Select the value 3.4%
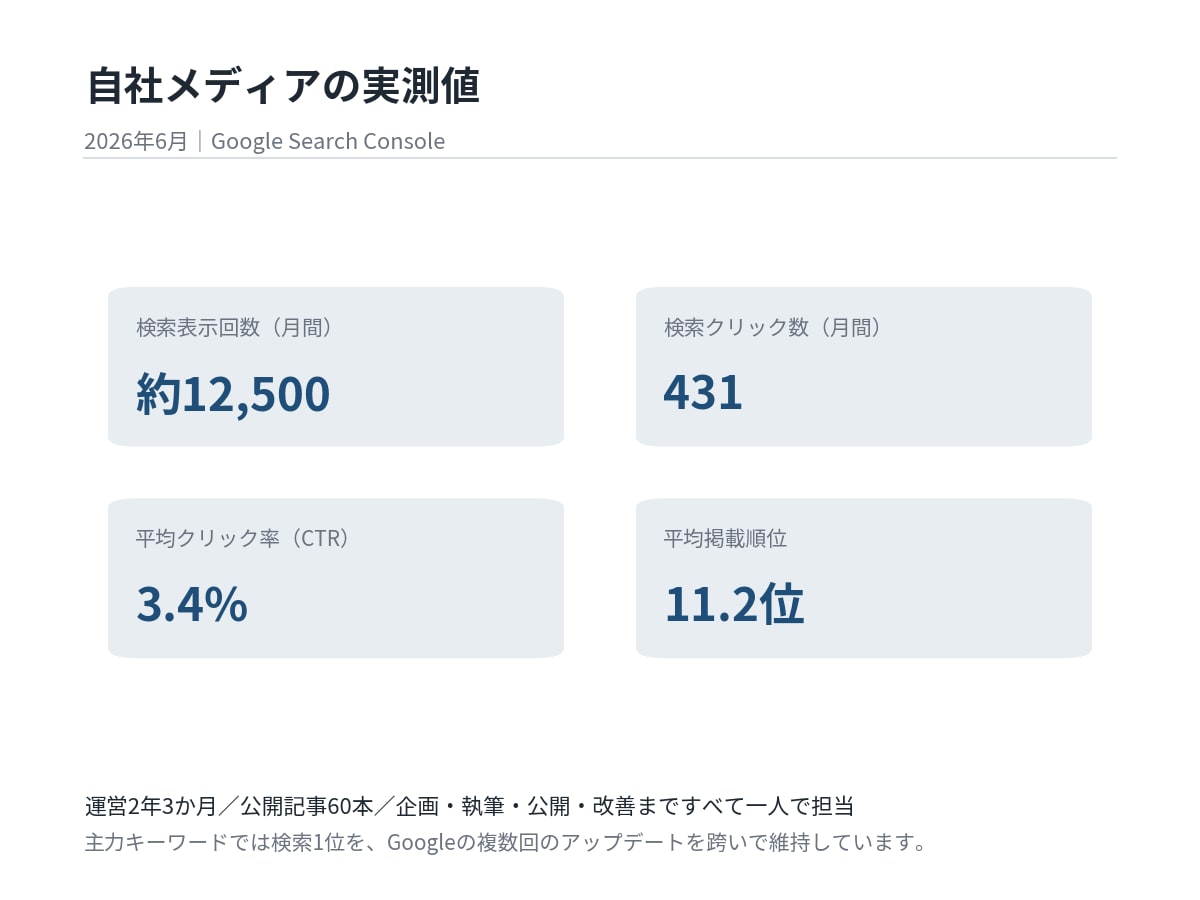 click(192, 604)
